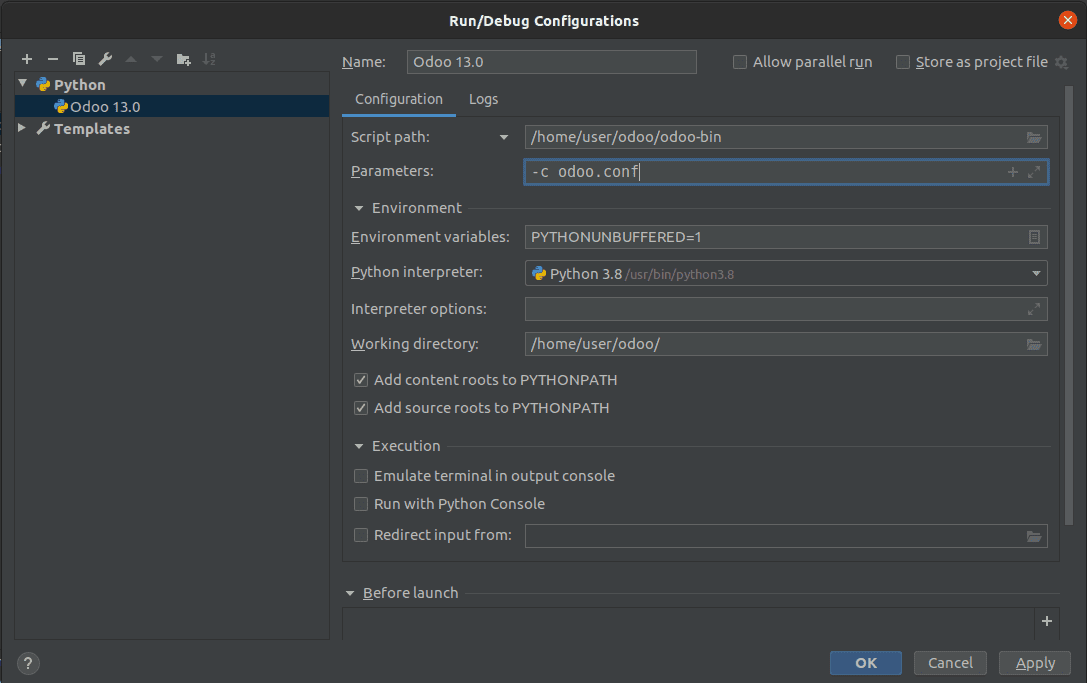Open Script path type dropdown arrow
Screen dimensions: 1087x683
point(504,137)
